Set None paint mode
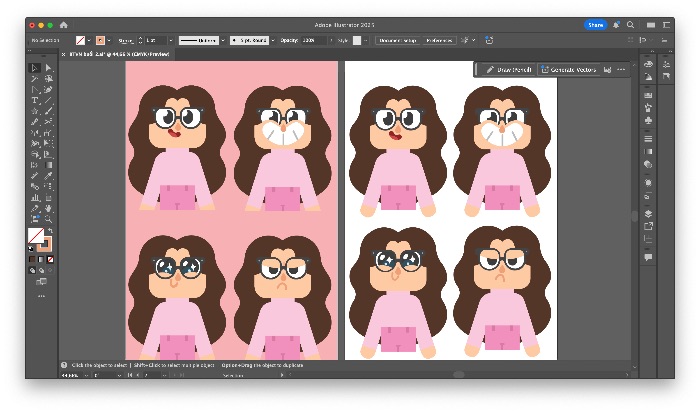 50,259
